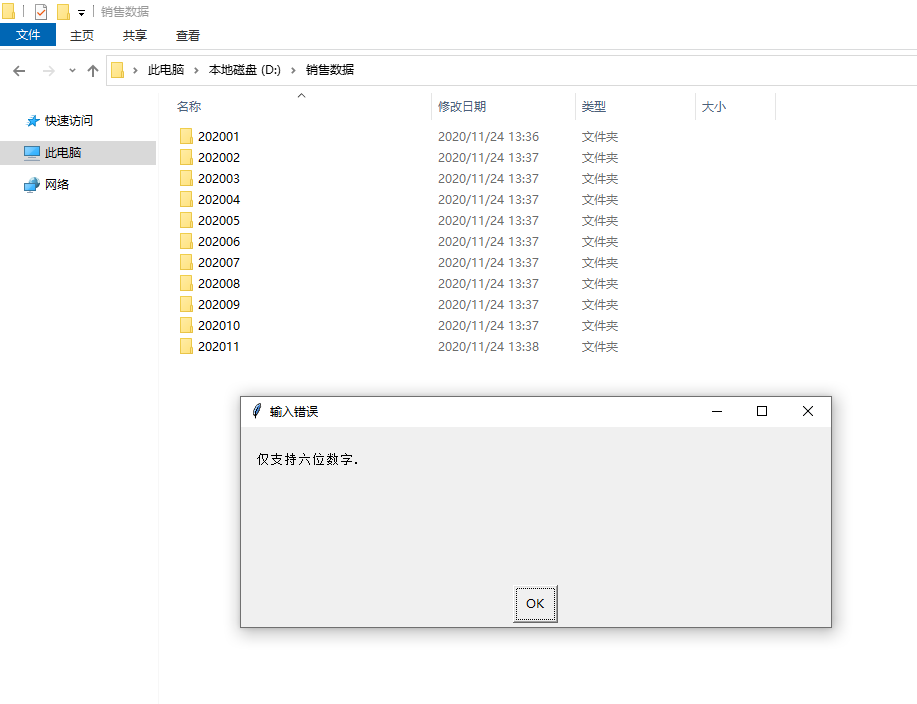Sort by the 名称 column header

point(189,106)
